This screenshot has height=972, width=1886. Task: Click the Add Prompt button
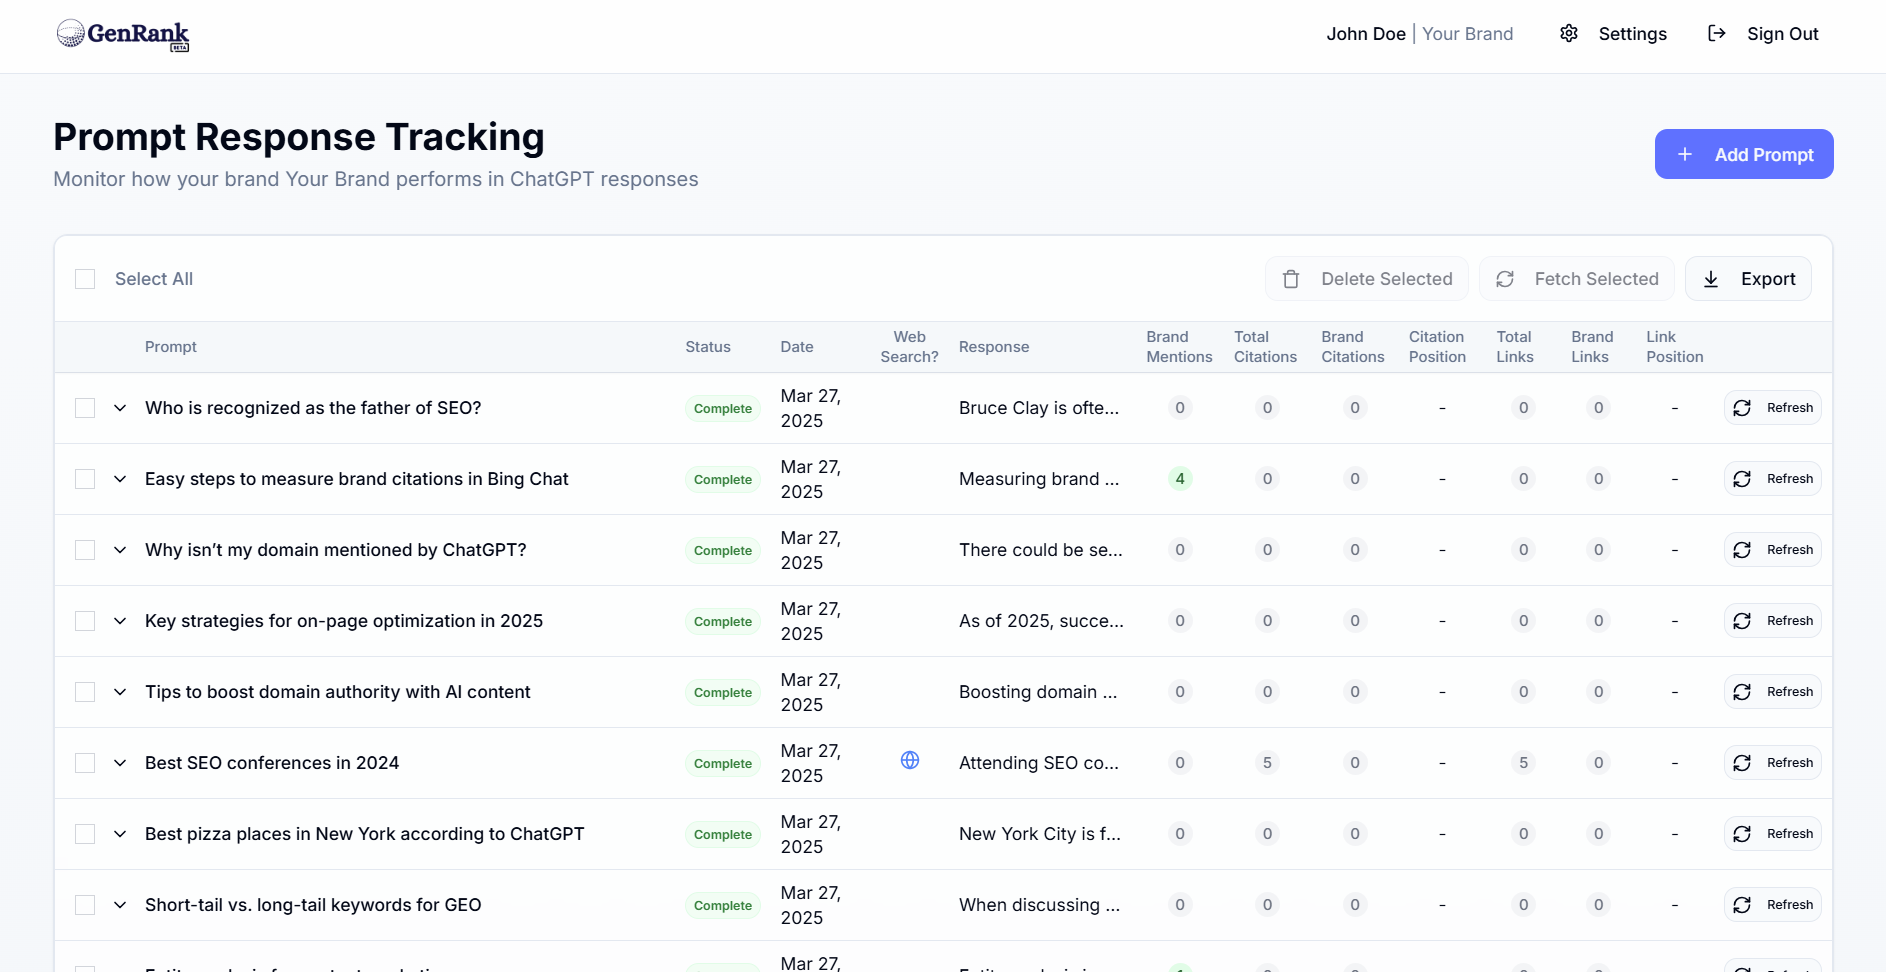(x=1744, y=154)
